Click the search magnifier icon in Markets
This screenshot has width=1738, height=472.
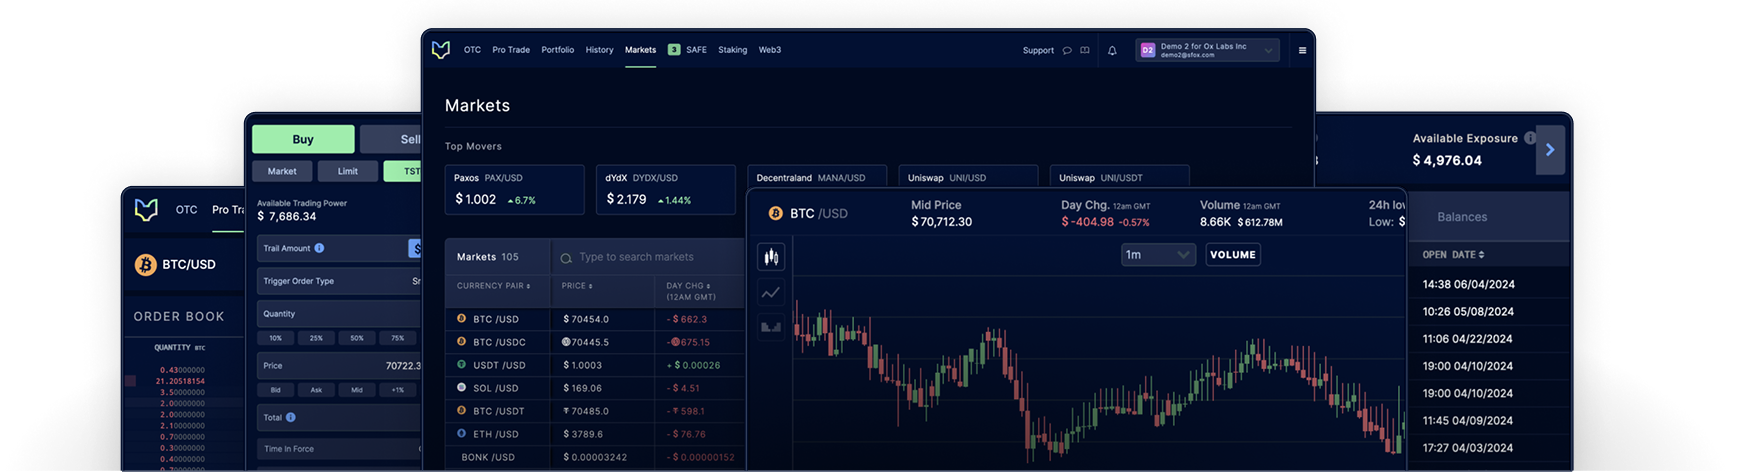(566, 258)
